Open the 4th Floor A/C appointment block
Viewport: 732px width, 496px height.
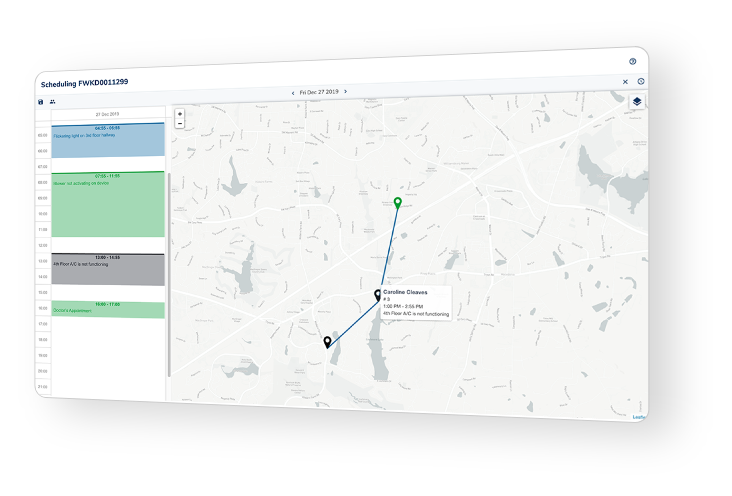click(x=108, y=270)
